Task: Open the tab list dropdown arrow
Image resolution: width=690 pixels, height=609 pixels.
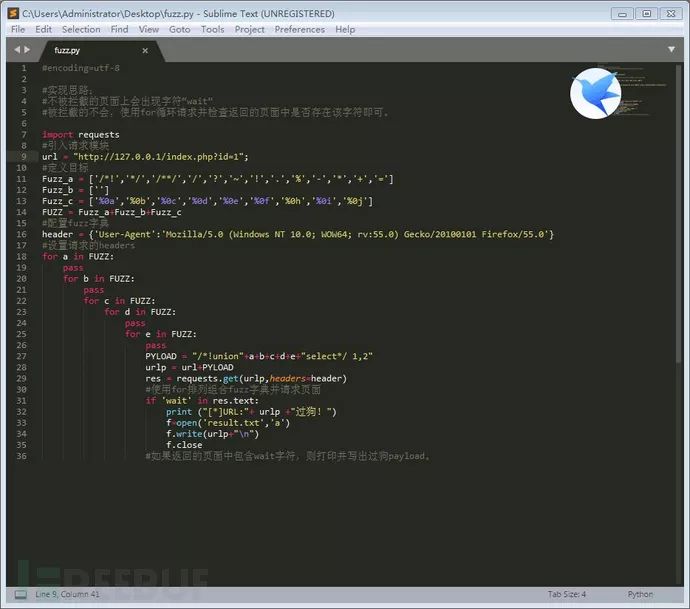Action: coord(671,49)
